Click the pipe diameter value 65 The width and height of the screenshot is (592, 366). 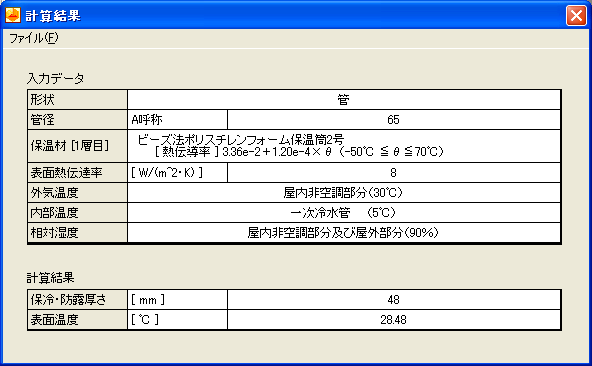tap(394, 120)
